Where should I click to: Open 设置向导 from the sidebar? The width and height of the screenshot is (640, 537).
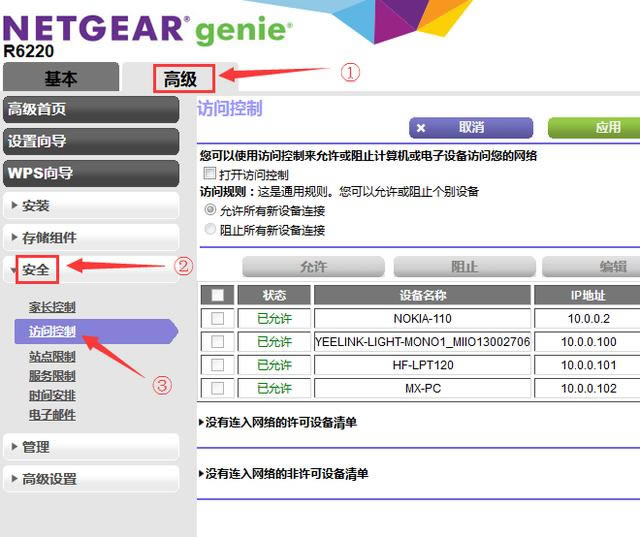(90, 141)
